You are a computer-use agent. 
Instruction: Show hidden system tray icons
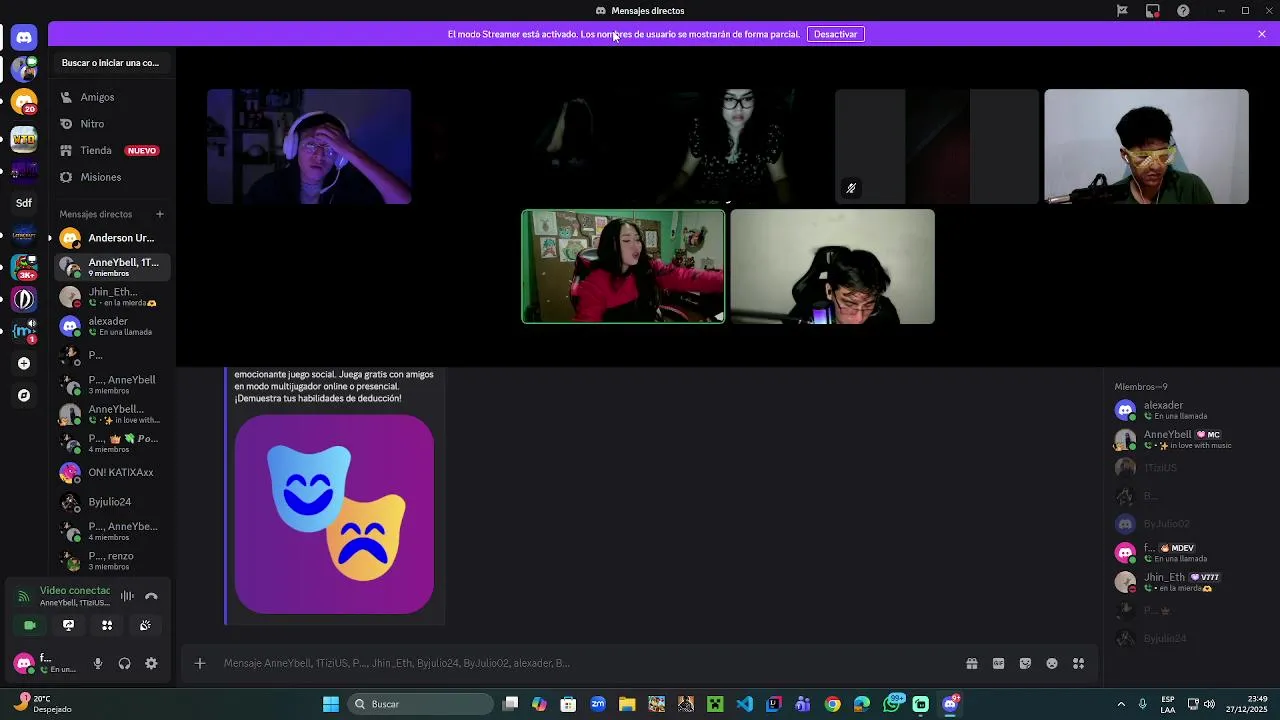(1121, 704)
